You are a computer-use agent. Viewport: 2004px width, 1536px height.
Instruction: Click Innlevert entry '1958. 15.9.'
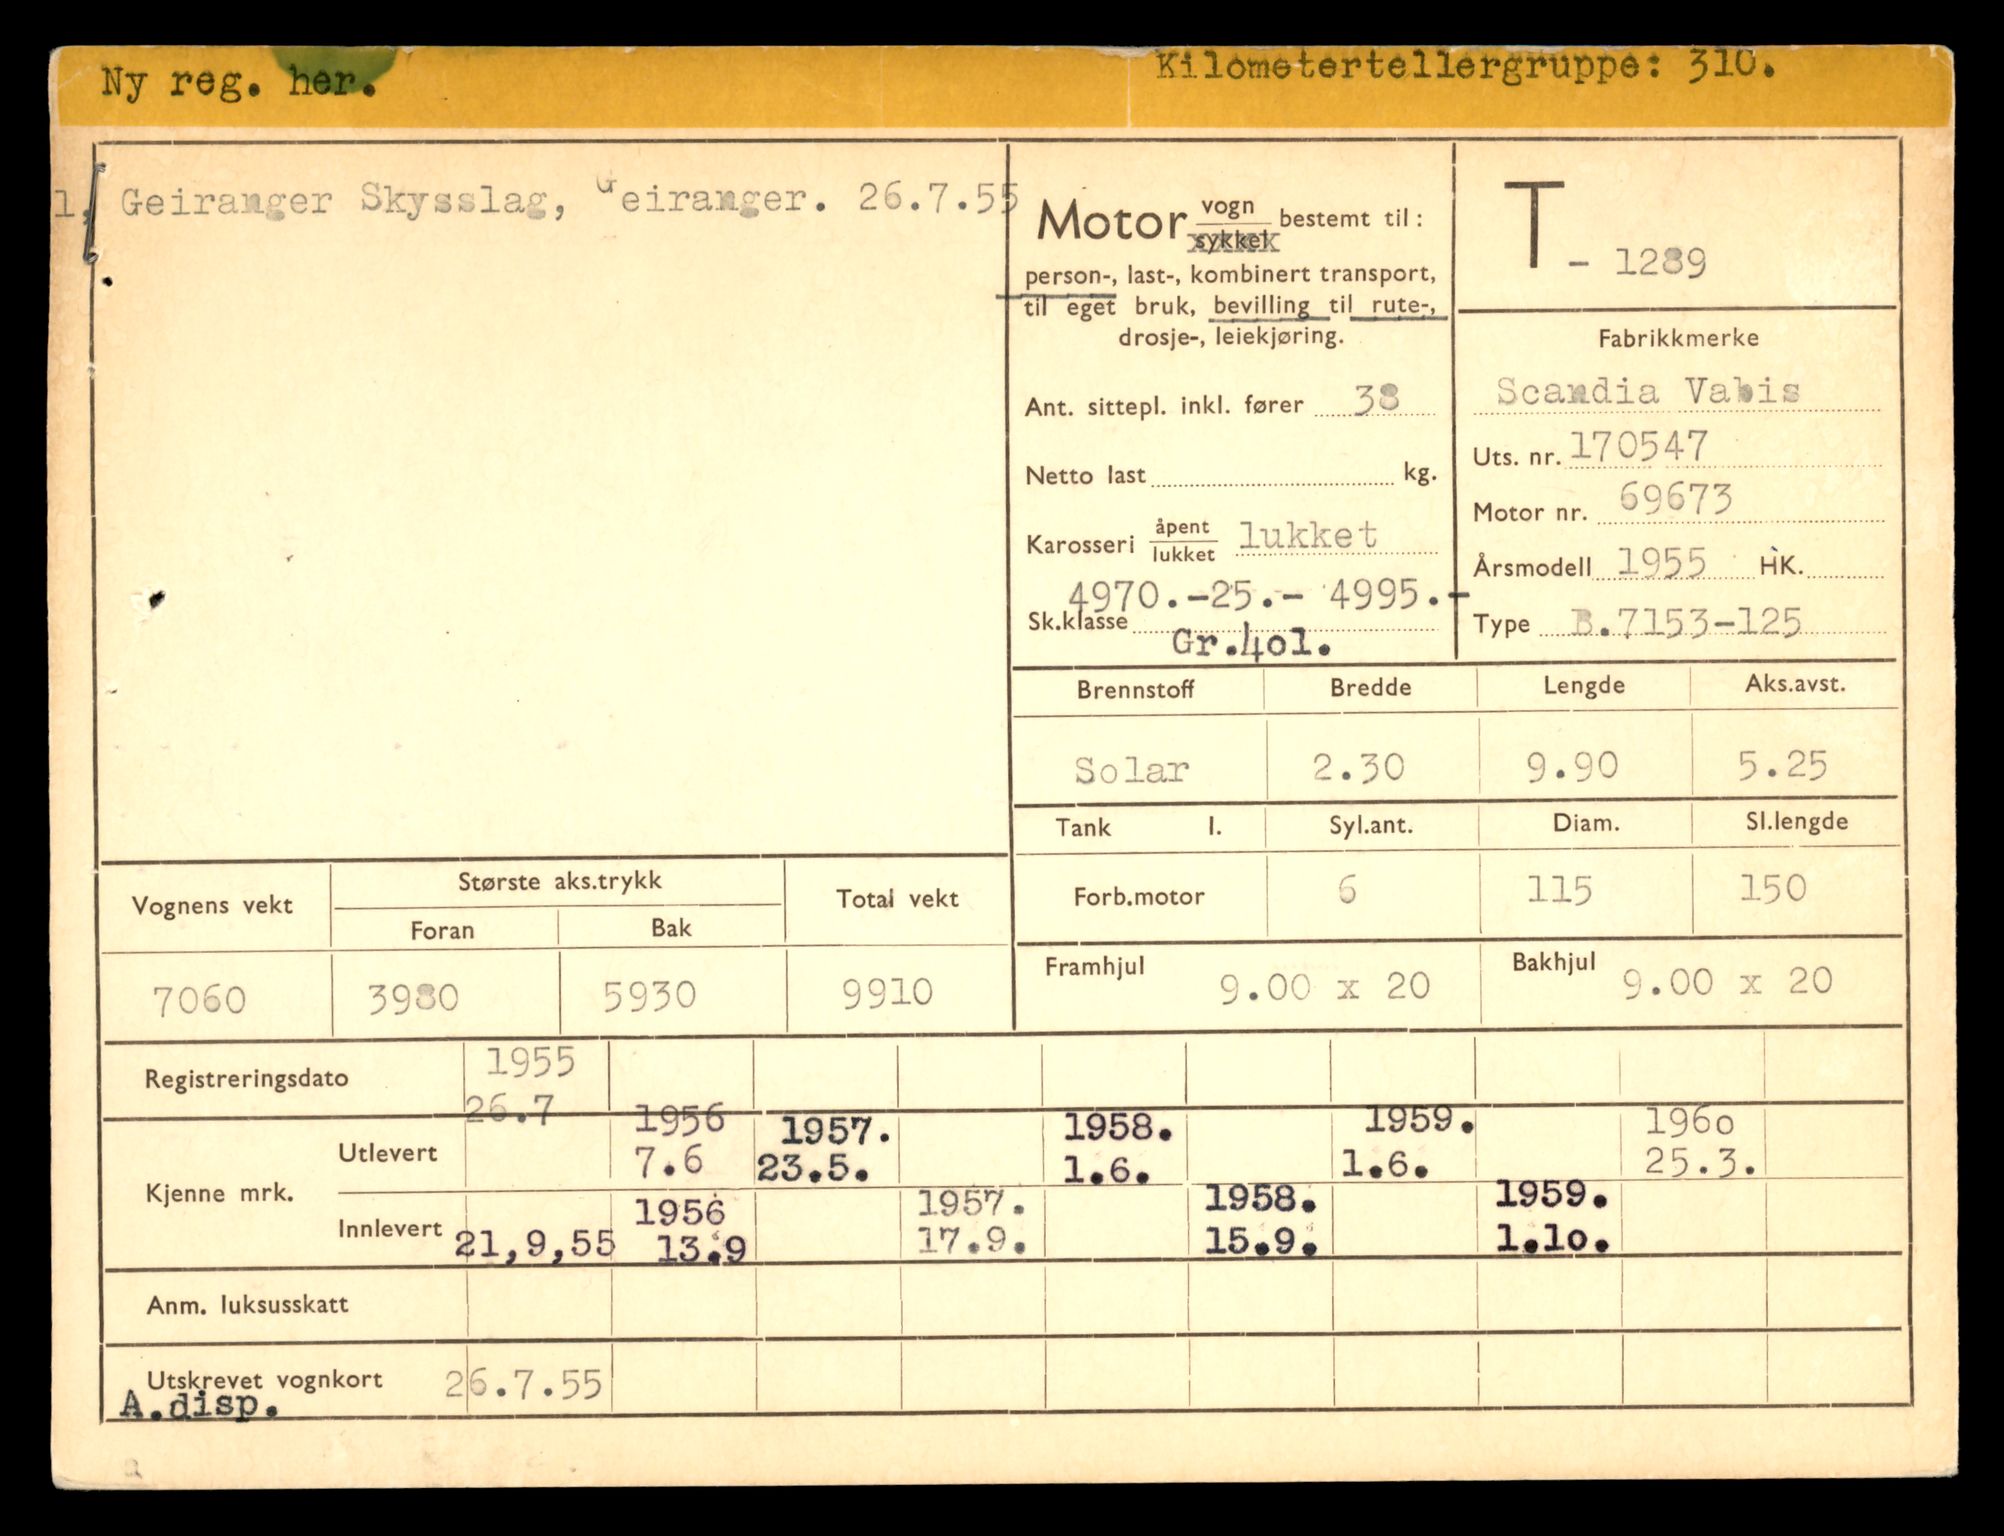(1262, 1221)
